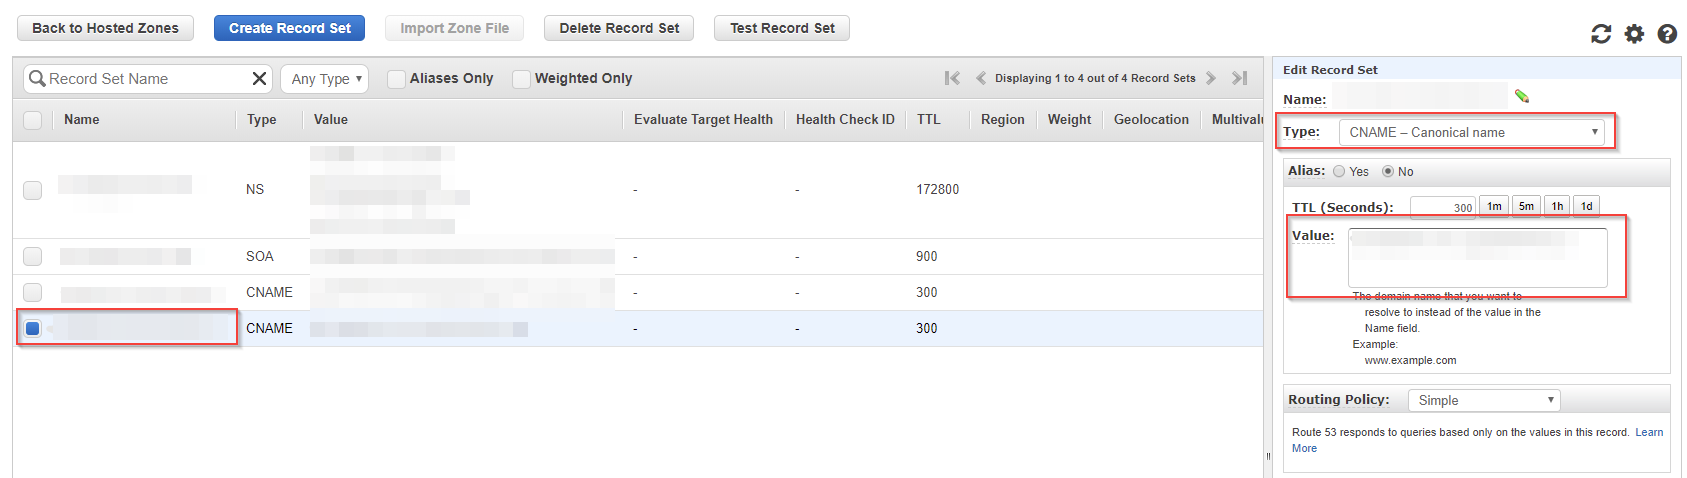Open the settings gear icon

pyautogui.click(x=1634, y=34)
